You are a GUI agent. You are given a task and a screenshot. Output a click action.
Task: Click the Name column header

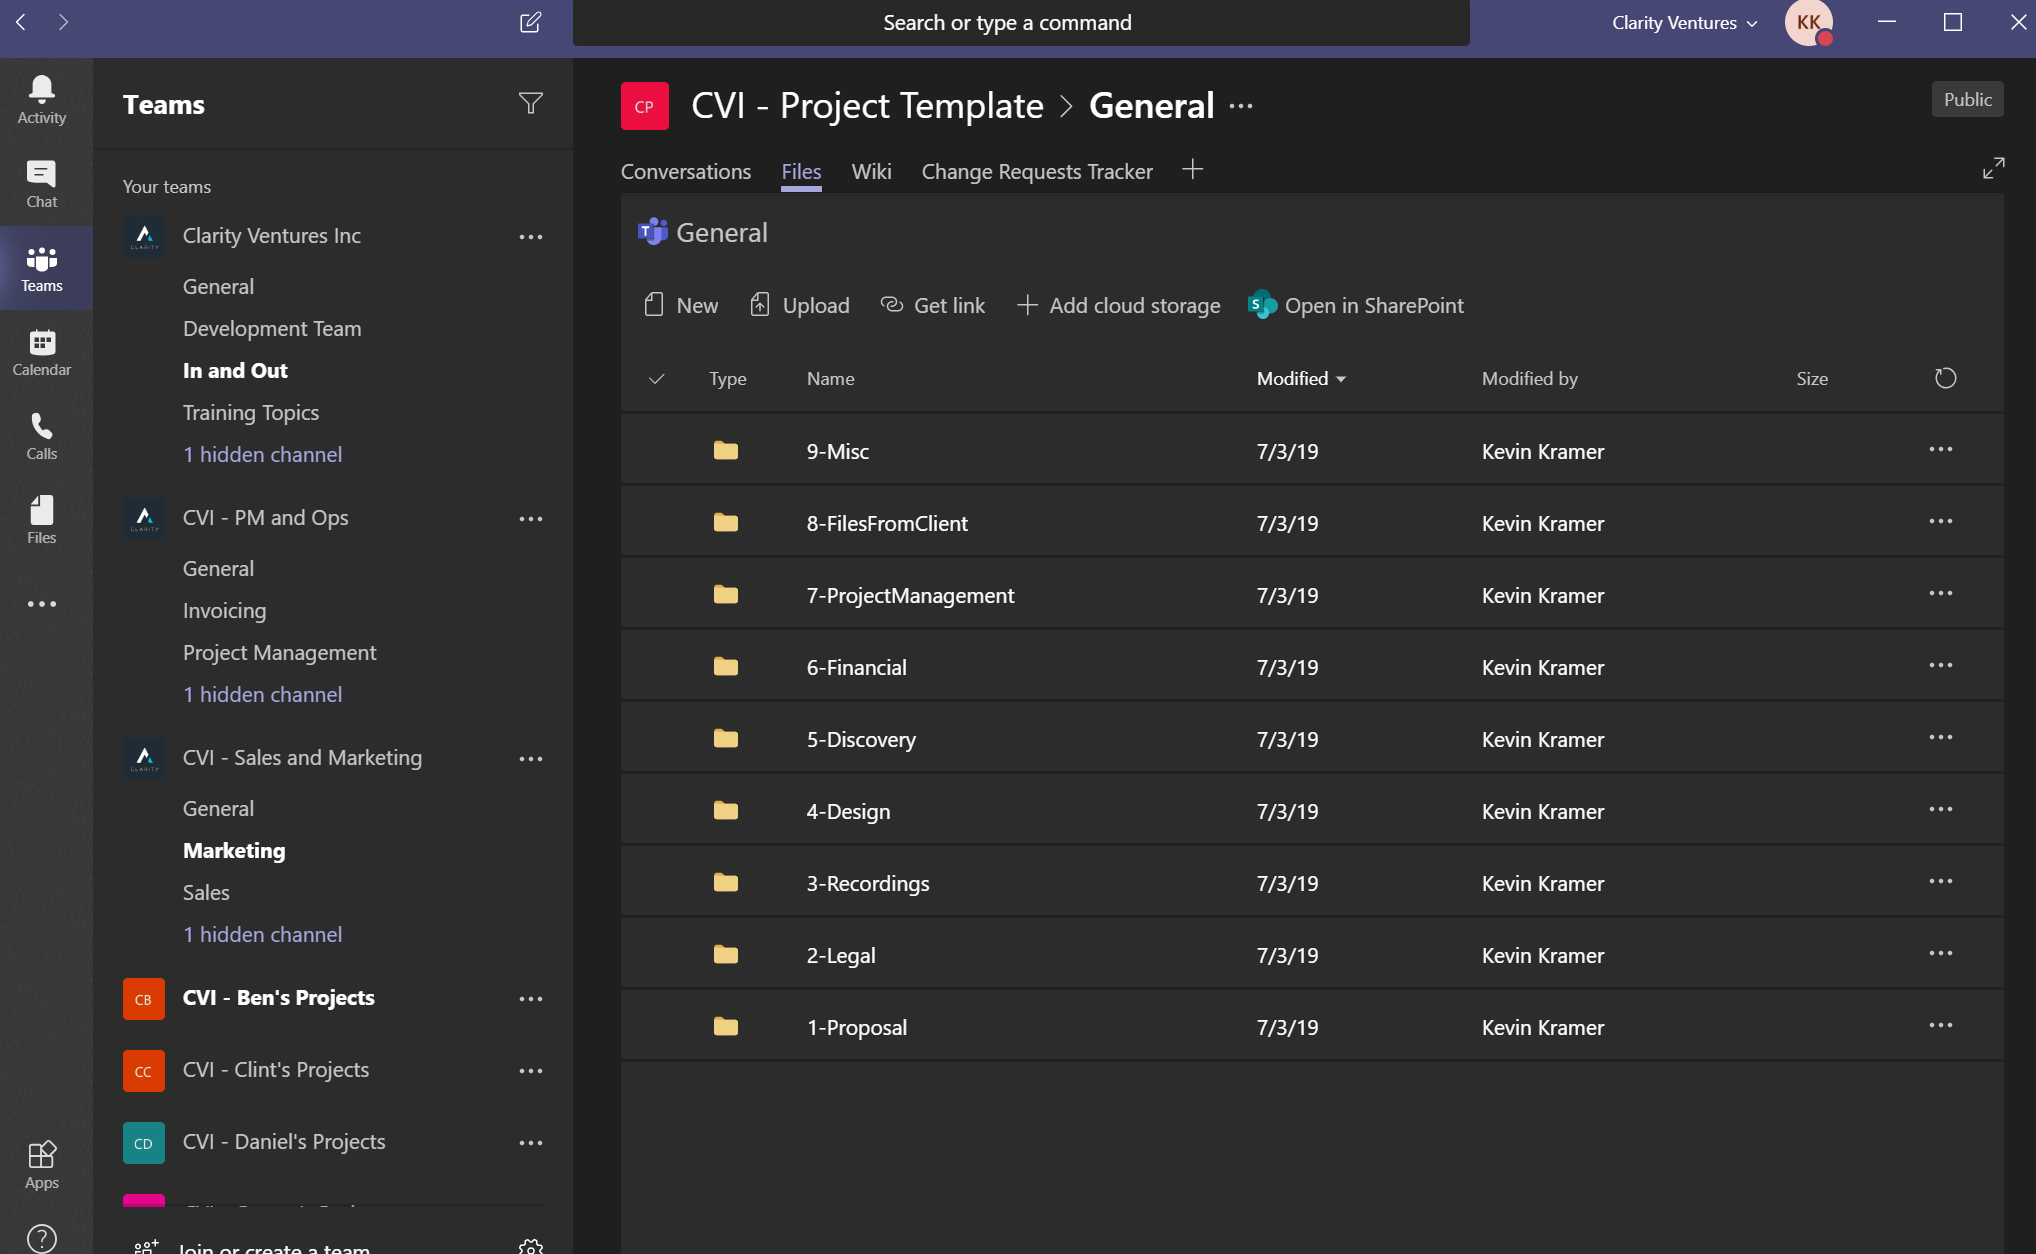coord(830,378)
